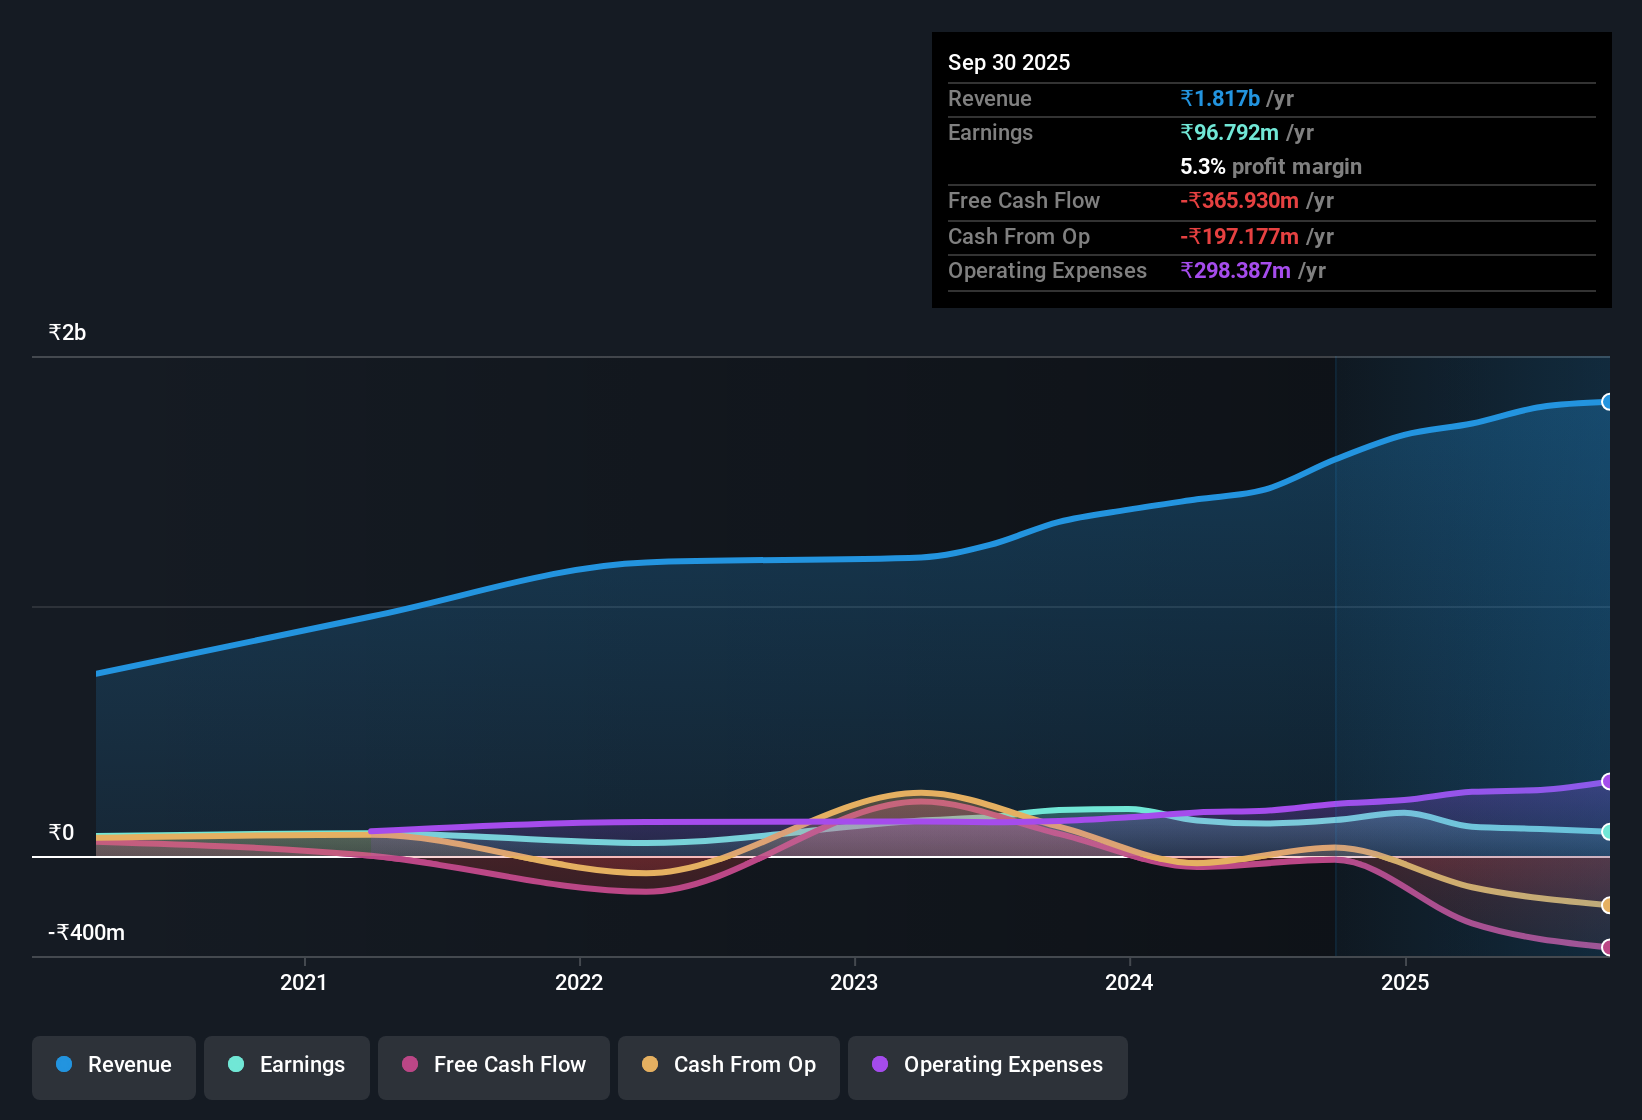Click the 2024 x-axis label
The image size is (1642, 1120).
point(1129,982)
